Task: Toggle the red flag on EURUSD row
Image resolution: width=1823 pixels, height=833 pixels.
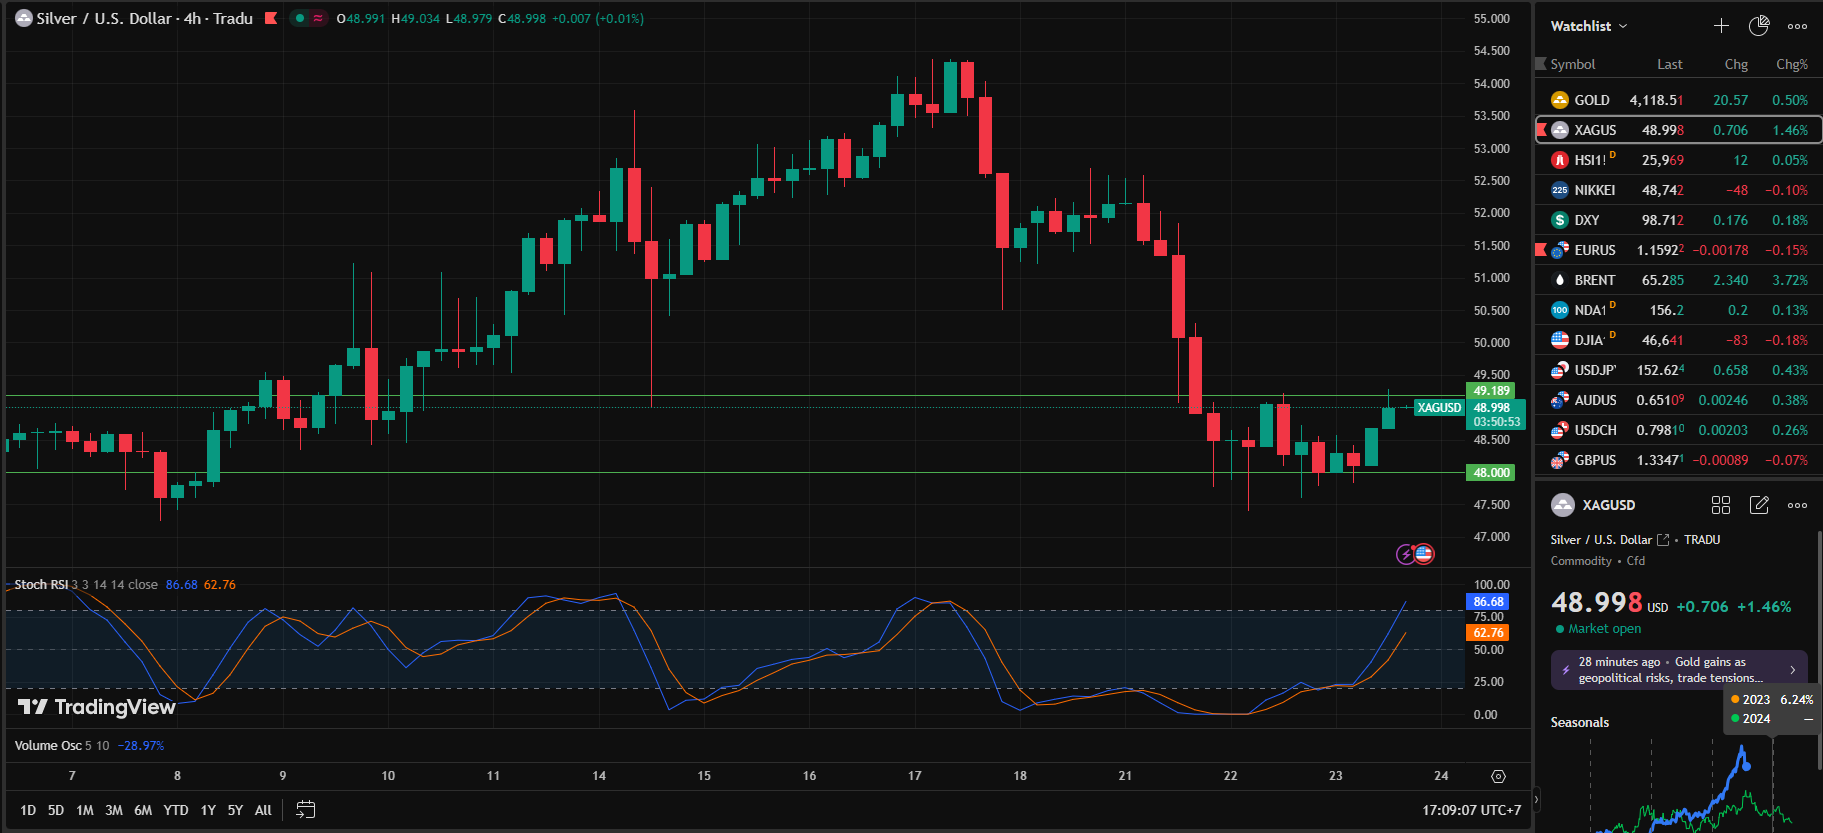Action: click(1541, 249)
